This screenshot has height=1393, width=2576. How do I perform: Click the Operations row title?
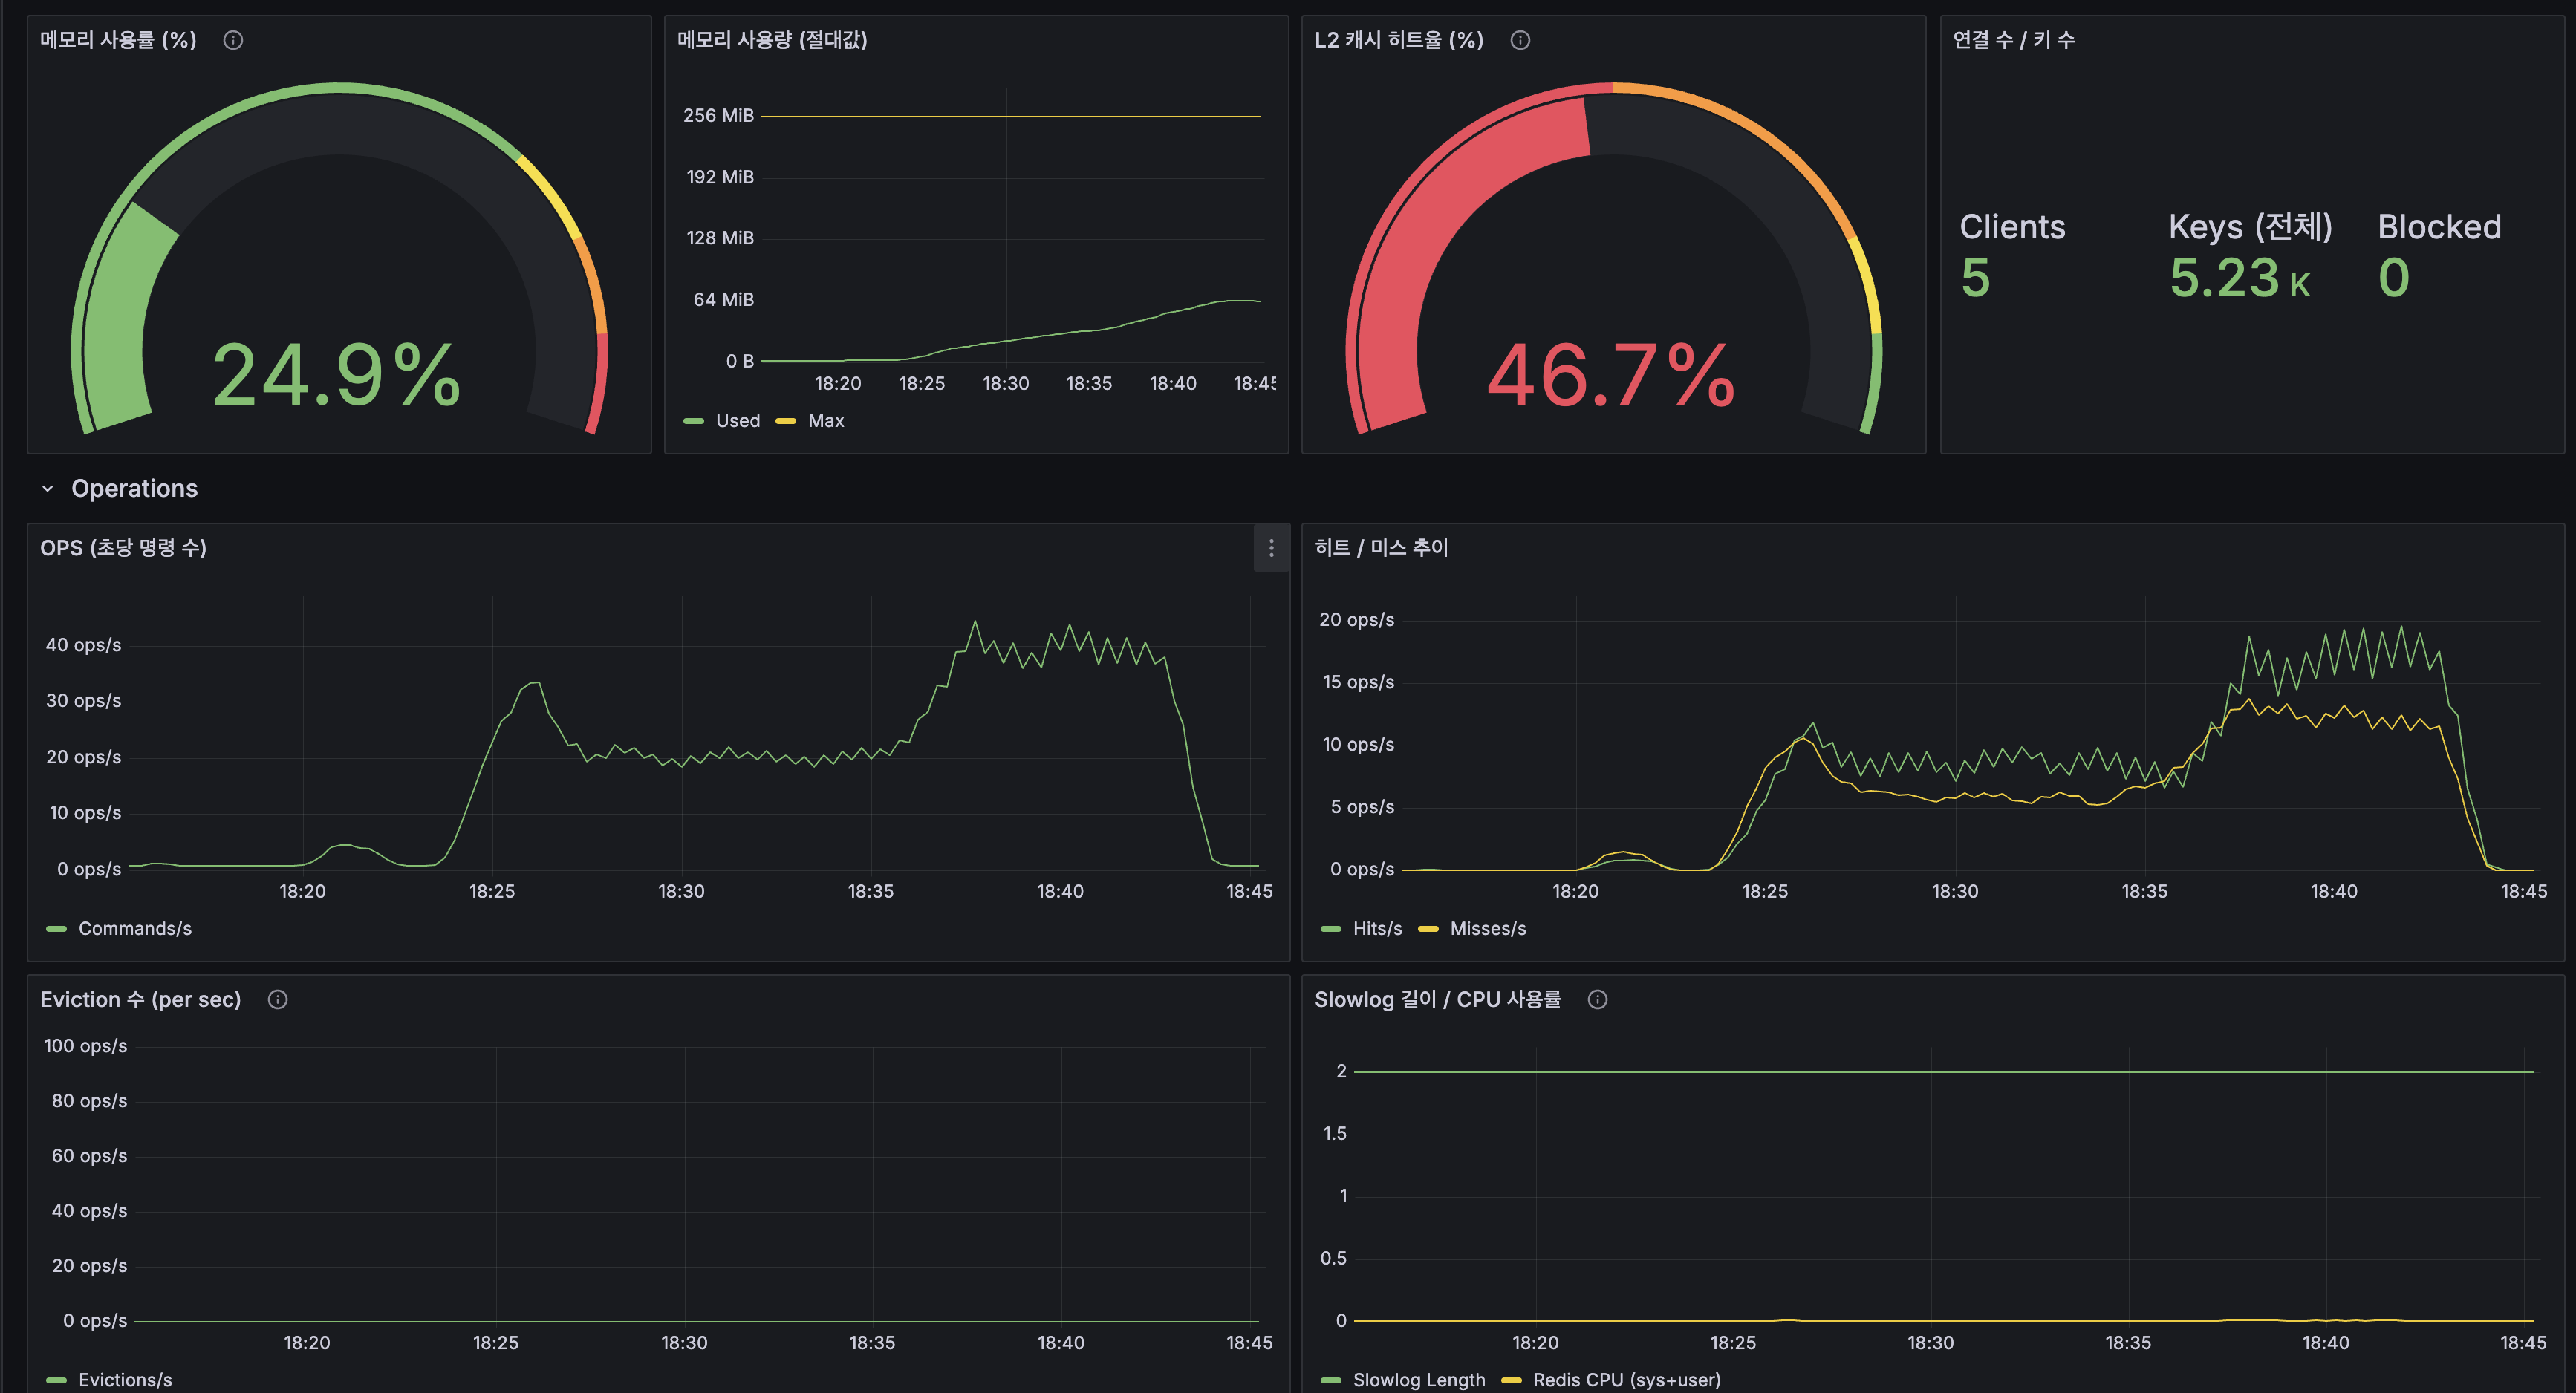tap(134, 489)
